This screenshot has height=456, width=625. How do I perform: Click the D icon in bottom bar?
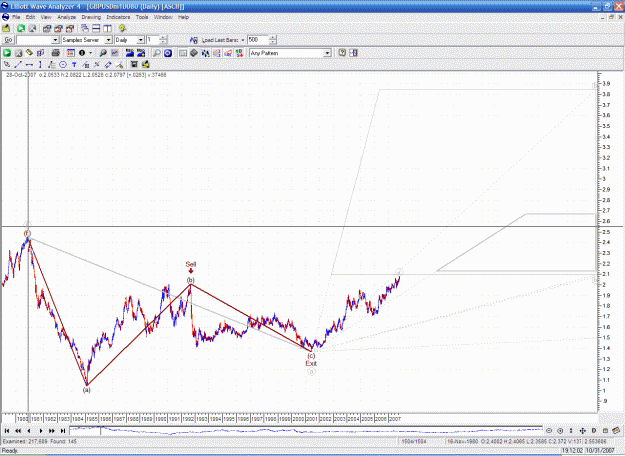point(594,431)
